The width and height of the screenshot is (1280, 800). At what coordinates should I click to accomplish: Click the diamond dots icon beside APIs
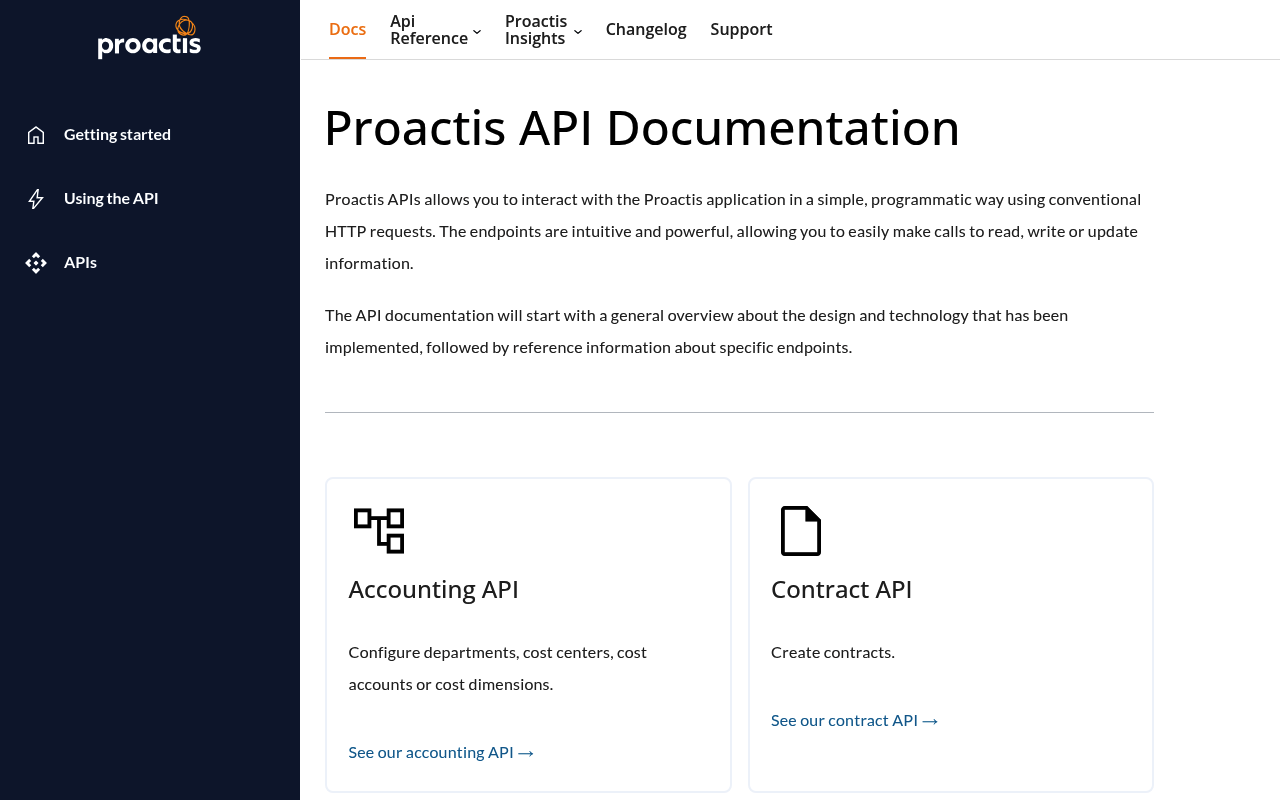36,263
